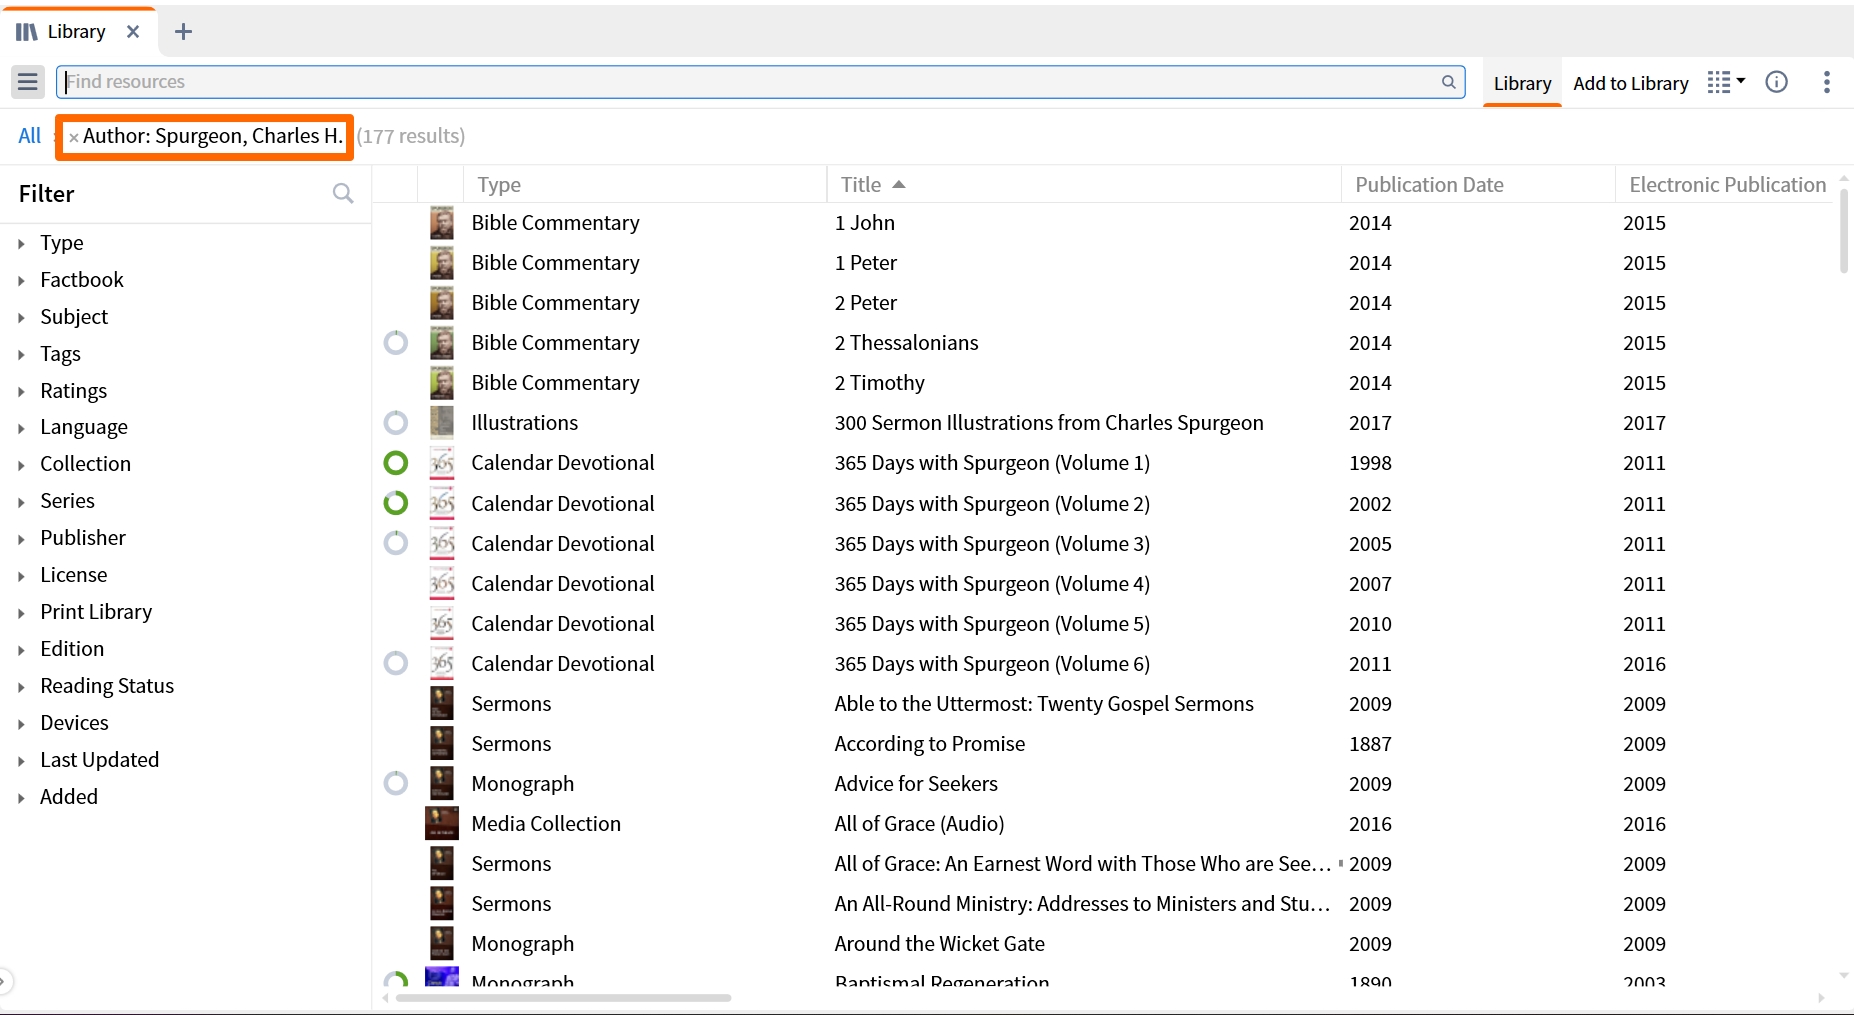Click the search magnifier in Find resources

coord(1448,82)
